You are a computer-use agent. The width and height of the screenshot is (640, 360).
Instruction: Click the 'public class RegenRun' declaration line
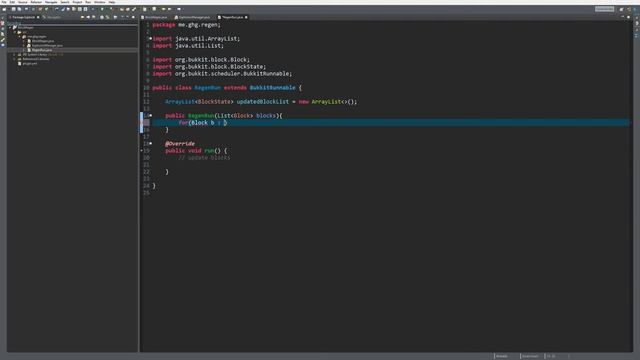227,88
